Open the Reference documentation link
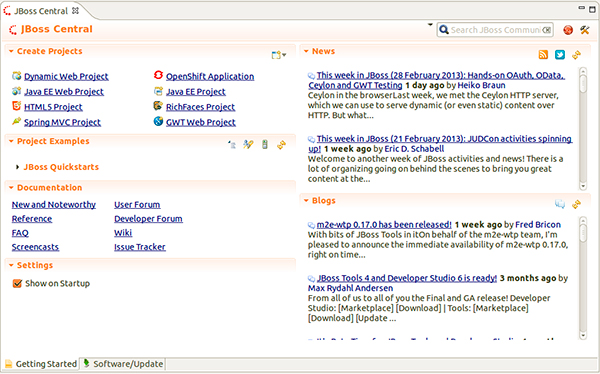The height and width of the screenshot is (374, 600). tap(32, 219)
